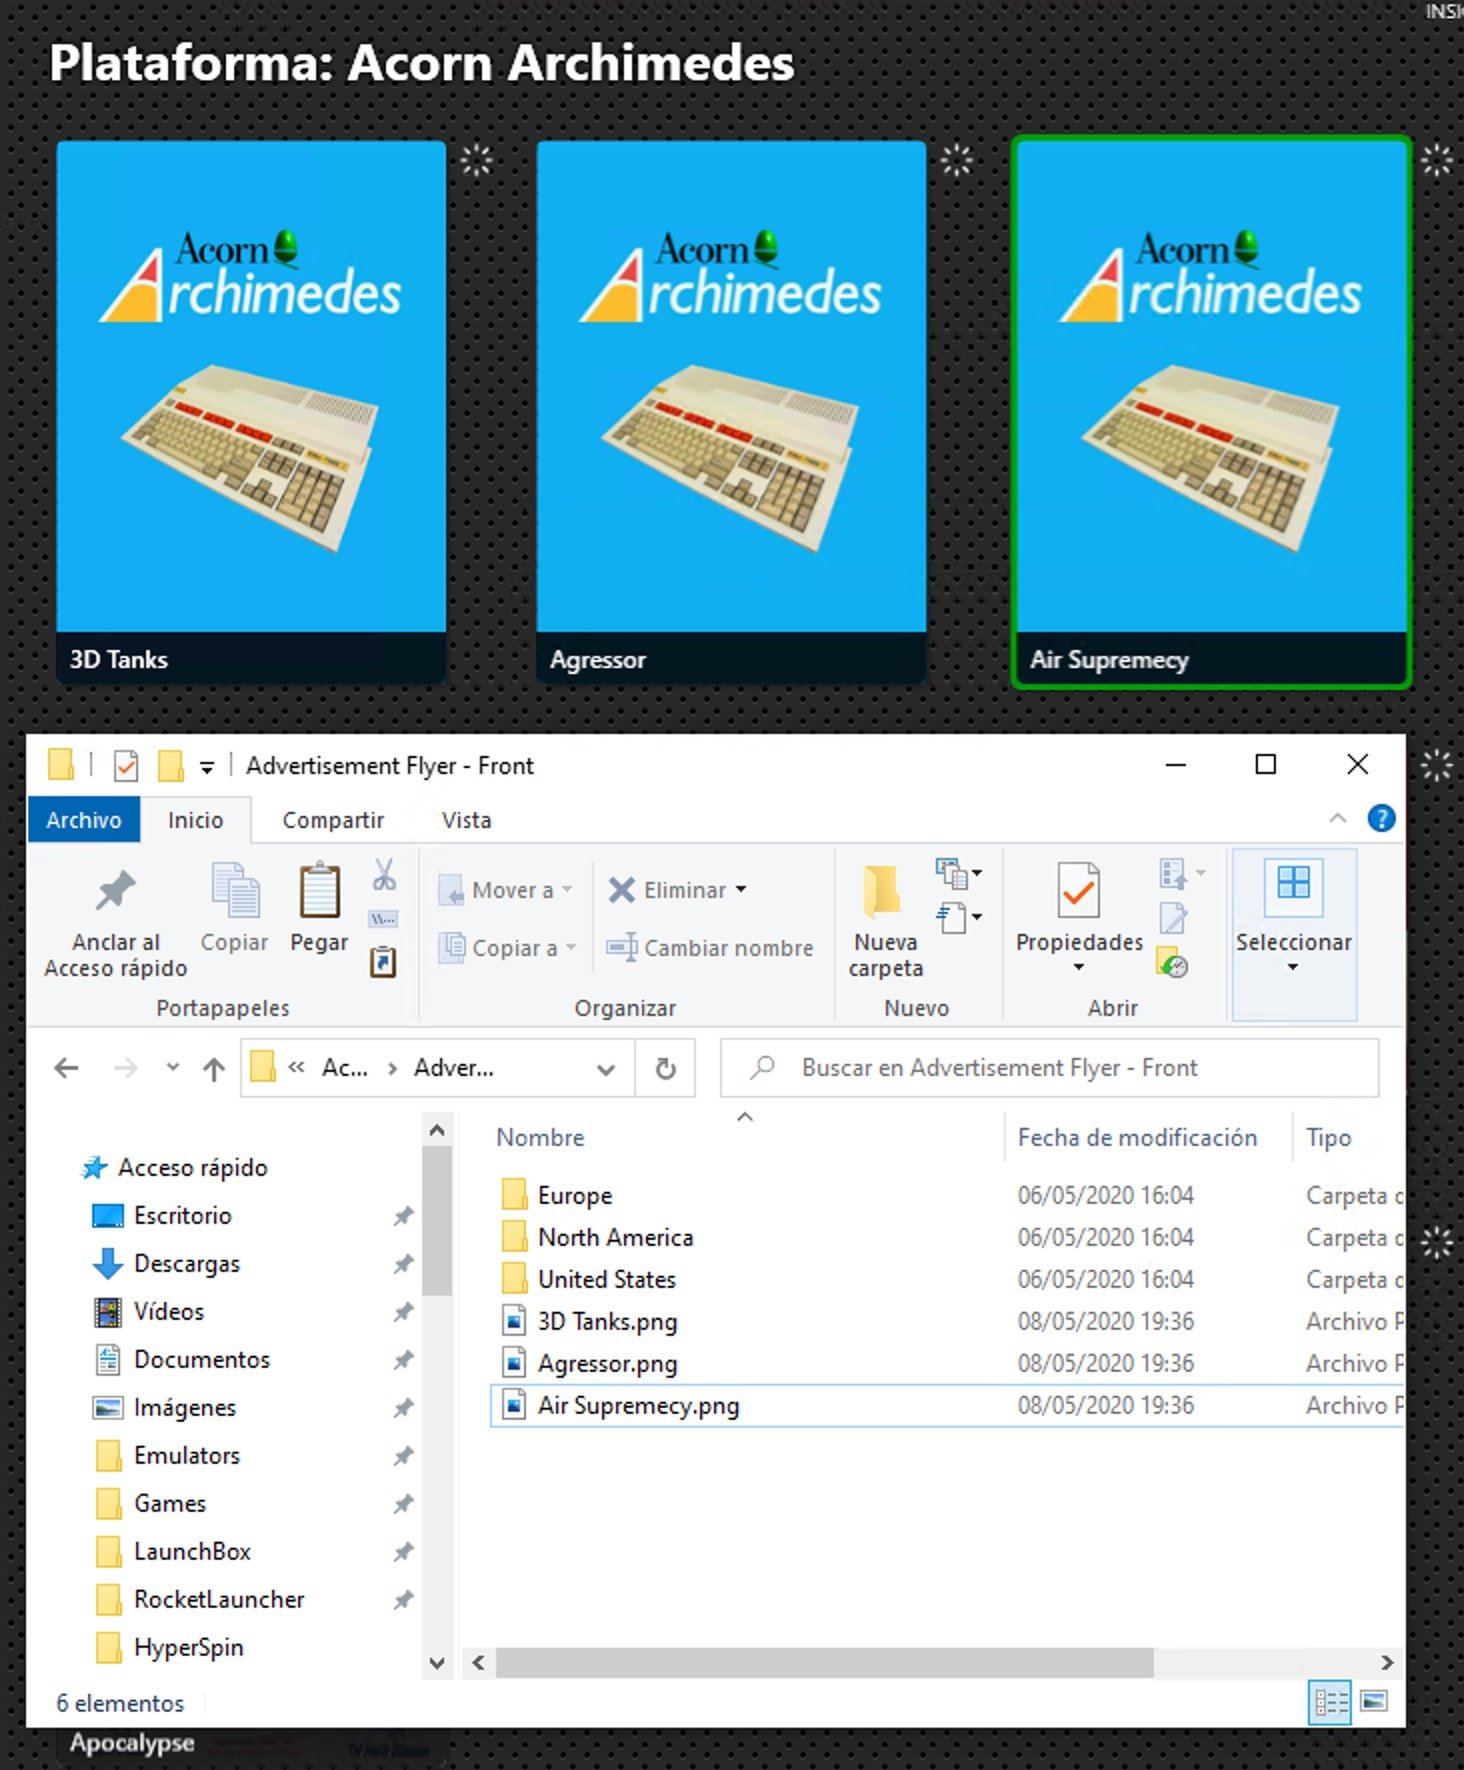This screenshot has width=1464, height=1770.
Task: Select the 3D Tanks game card
Action: pyautogui.click(x=251, y=412)
